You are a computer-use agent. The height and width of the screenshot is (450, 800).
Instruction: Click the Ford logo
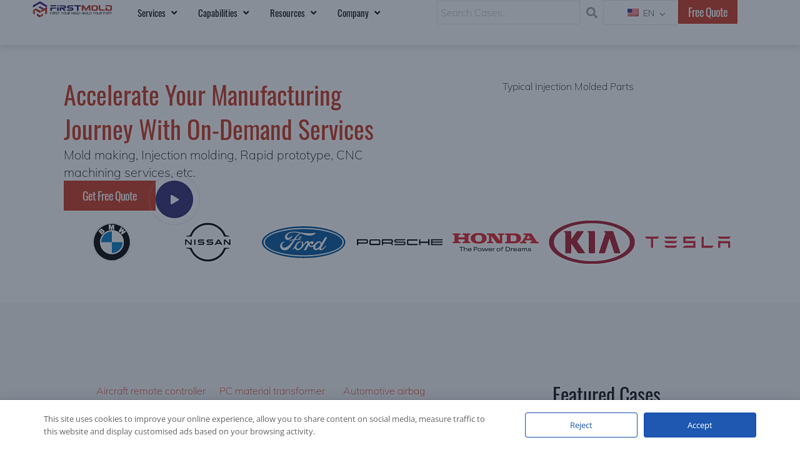(304, 242)
